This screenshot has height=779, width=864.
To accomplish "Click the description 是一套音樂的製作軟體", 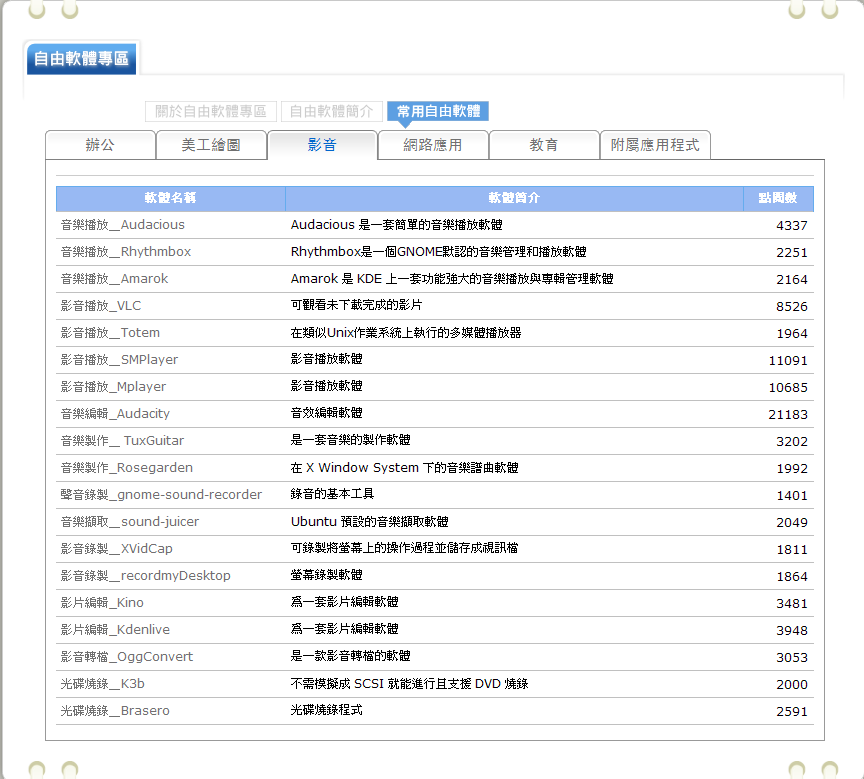I will tap(350, 440).
